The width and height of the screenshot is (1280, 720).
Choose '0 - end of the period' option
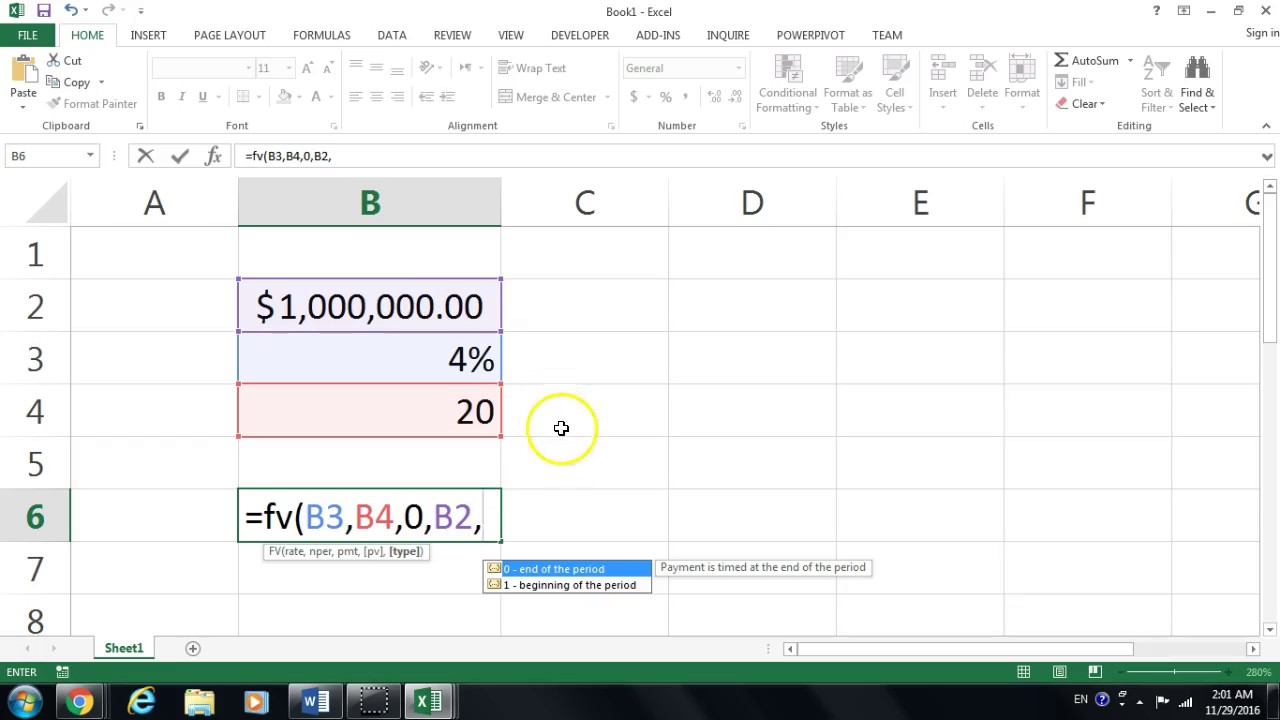(x=567, y=569)
